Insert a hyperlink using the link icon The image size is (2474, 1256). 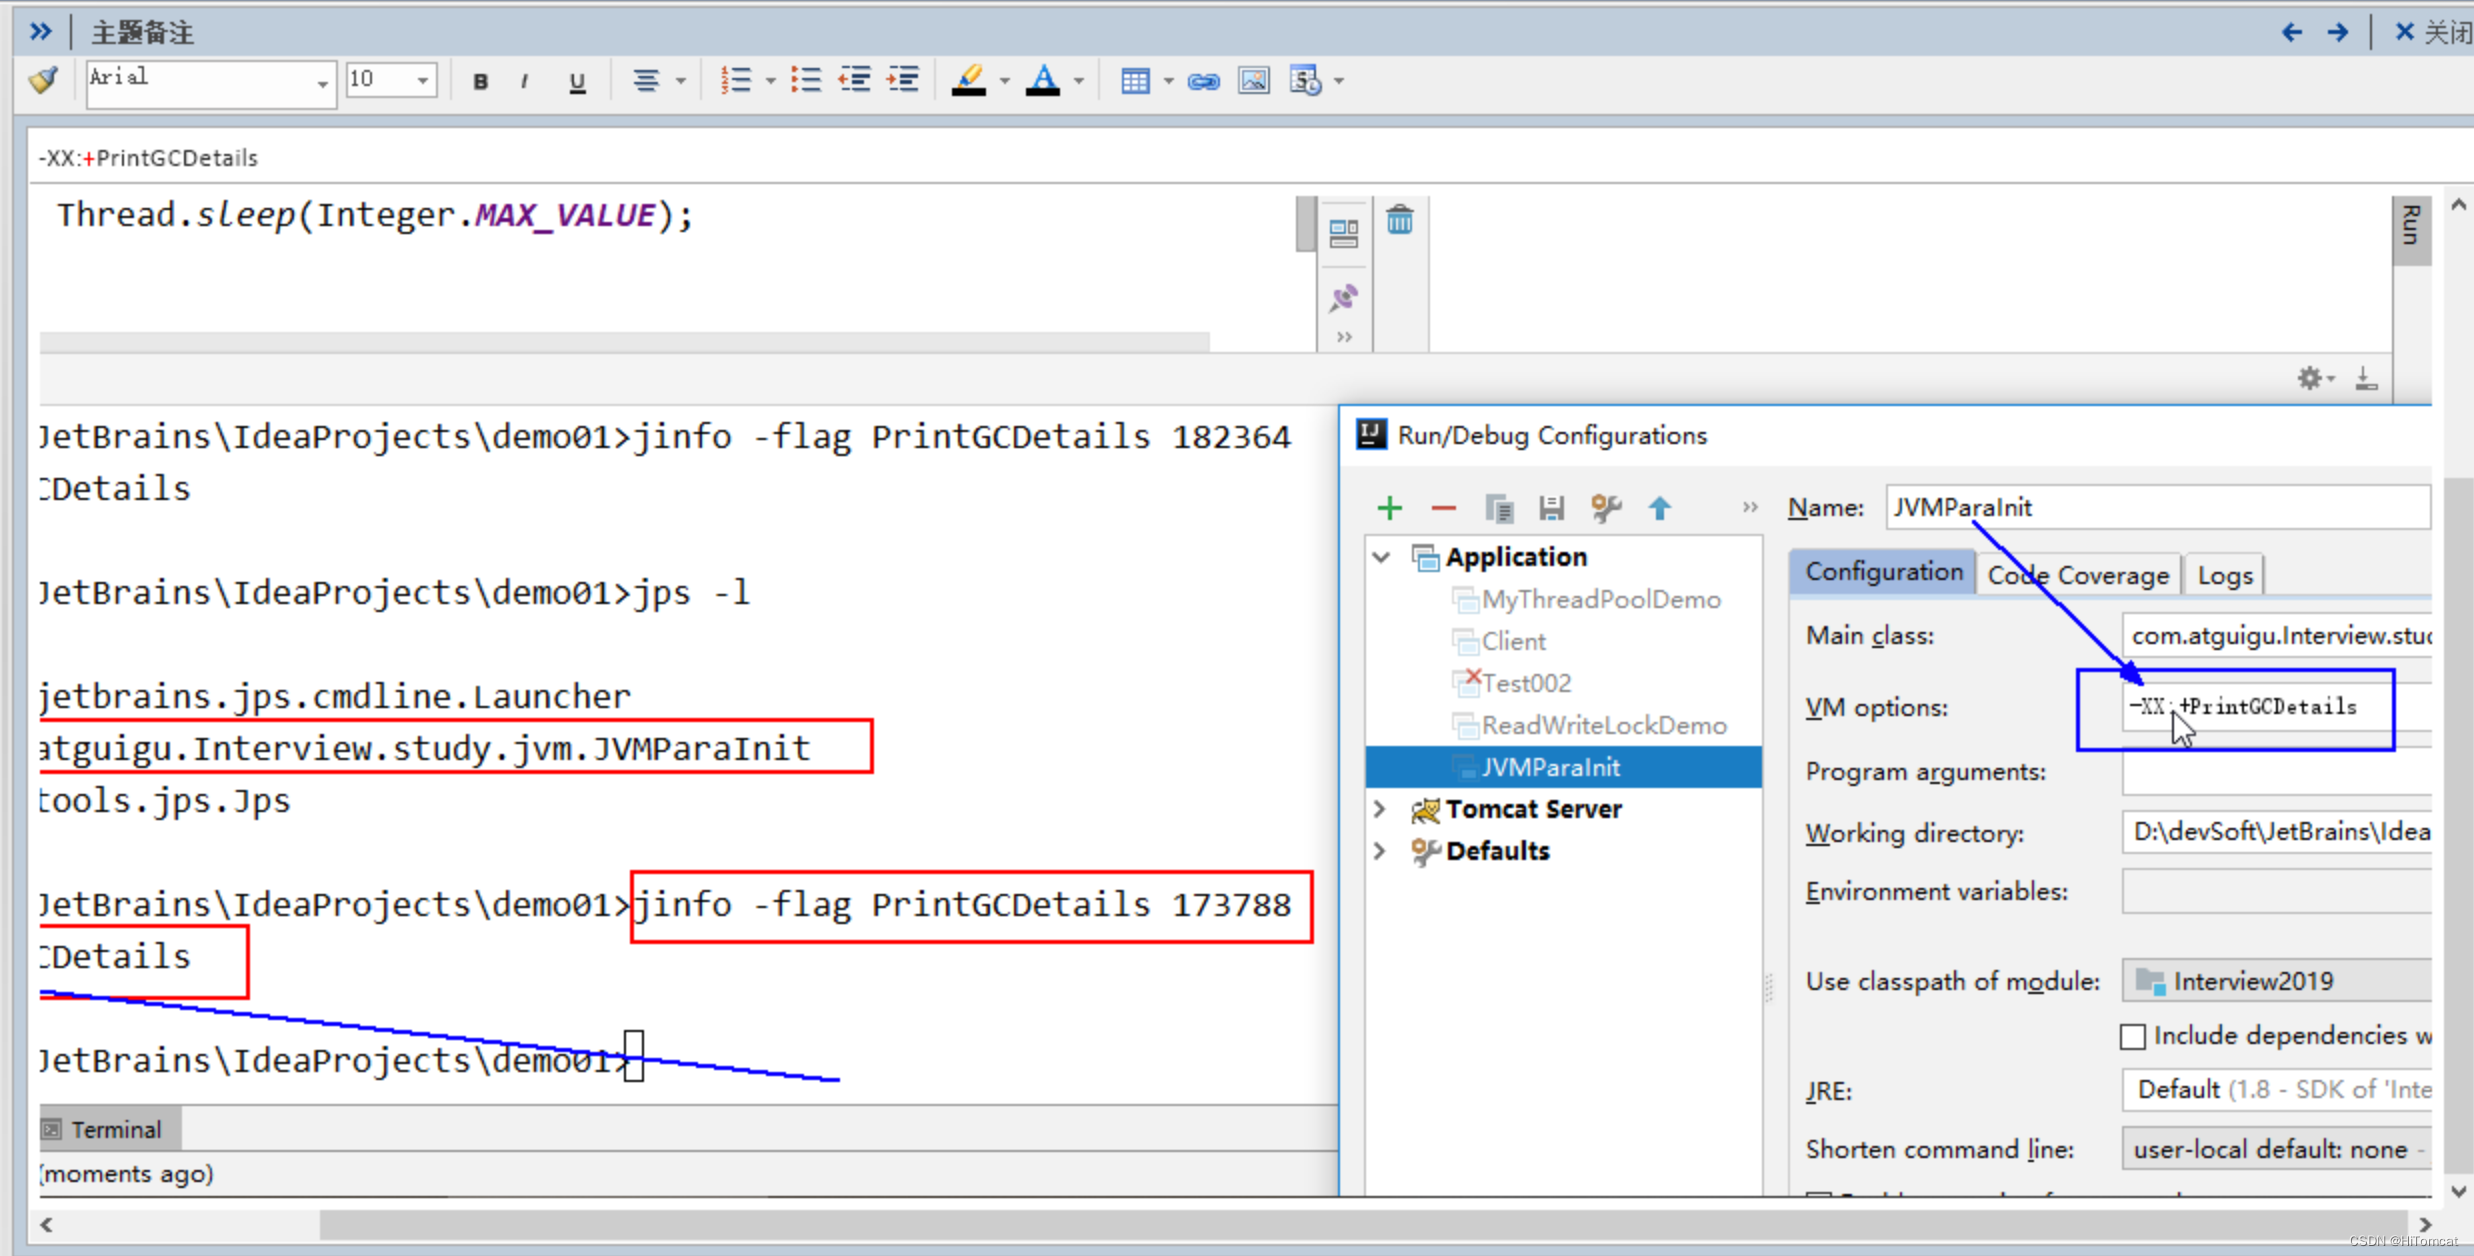tap(1203, 82)
